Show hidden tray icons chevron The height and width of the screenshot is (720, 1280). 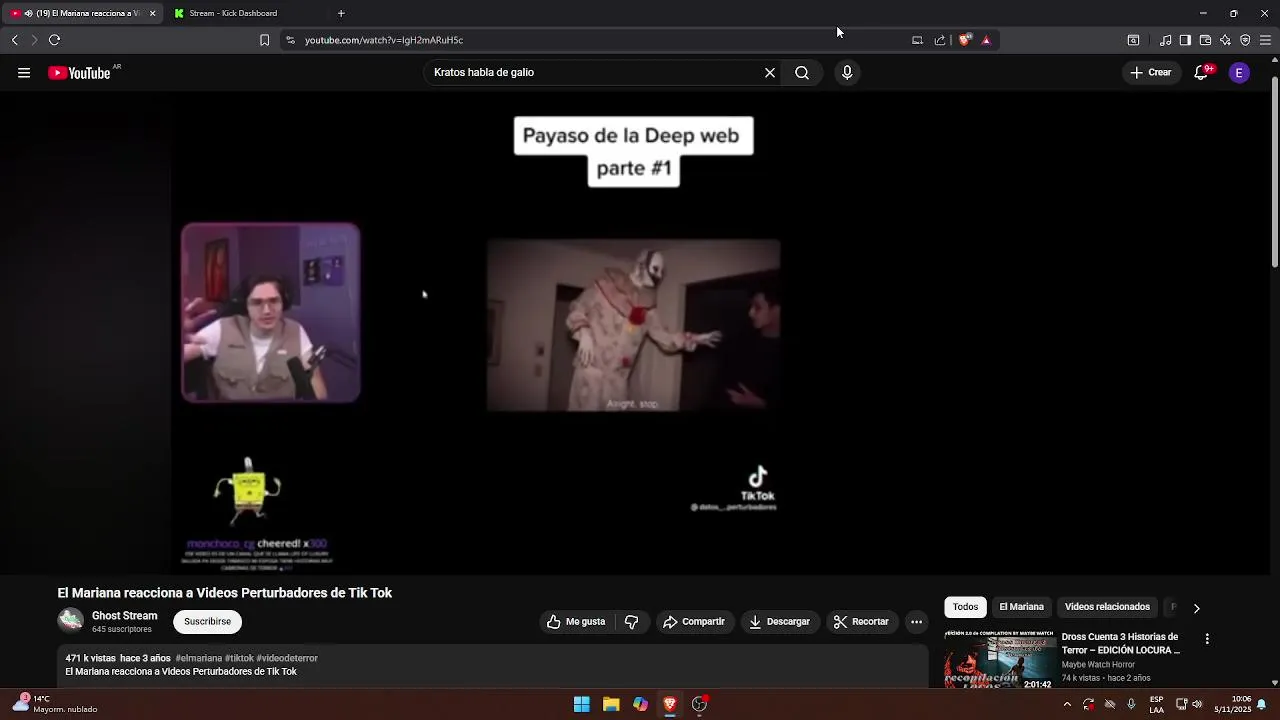1067,705
